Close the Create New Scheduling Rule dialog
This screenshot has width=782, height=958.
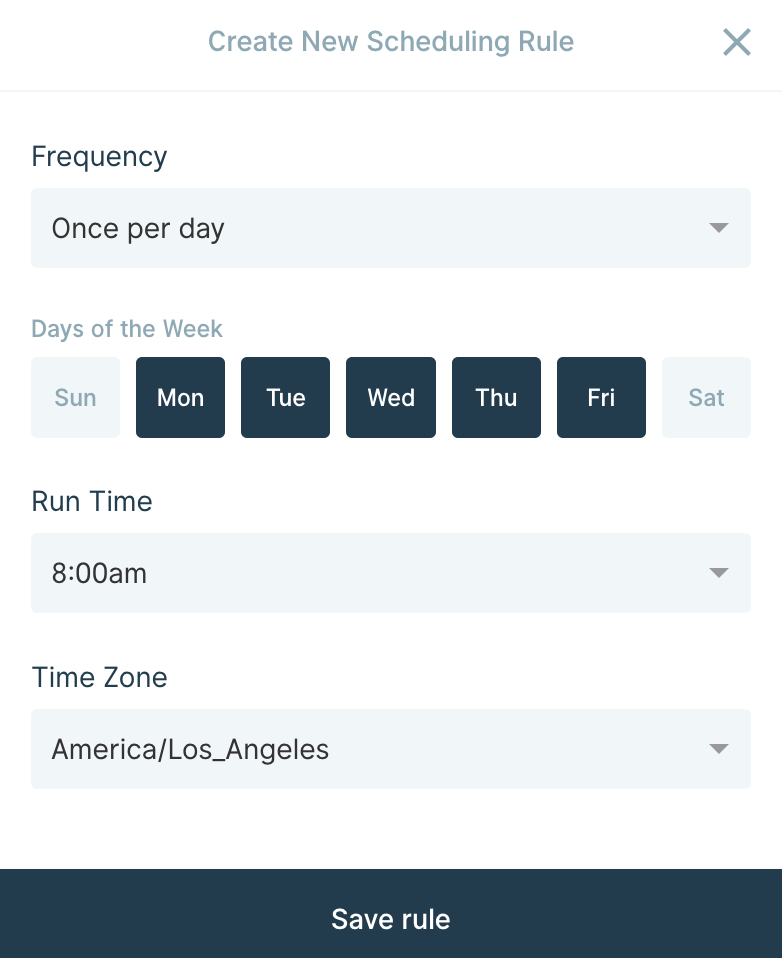pos(736,42)
